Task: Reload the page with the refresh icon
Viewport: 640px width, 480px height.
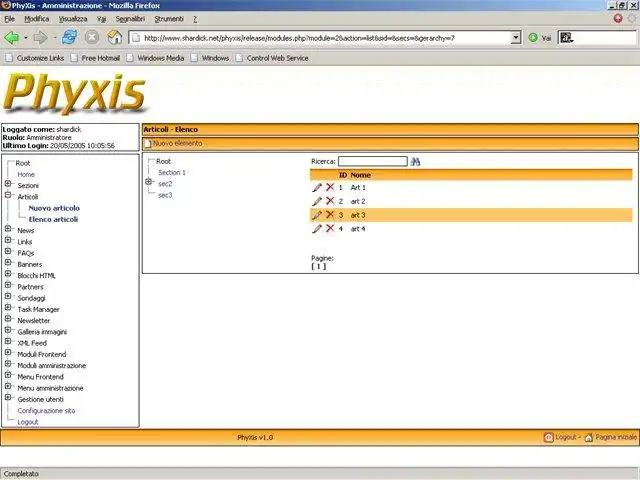Action: click(69, 38)
